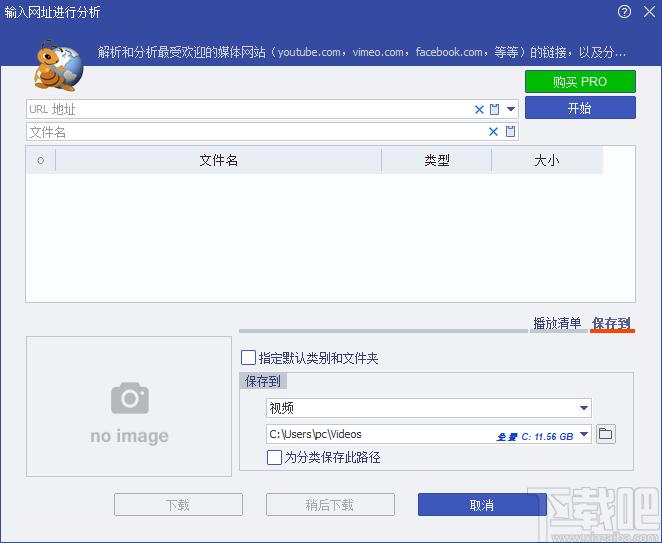662x543 pixels.
Task: Click the no image preview thumbnail
Action: [x=129, y=406]
